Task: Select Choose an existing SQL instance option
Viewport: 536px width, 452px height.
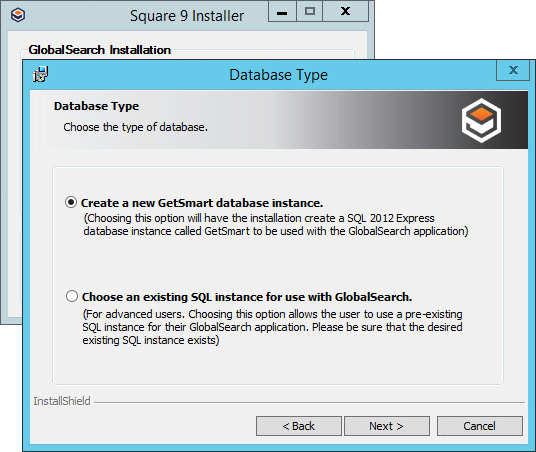Action: coord(72,296)
